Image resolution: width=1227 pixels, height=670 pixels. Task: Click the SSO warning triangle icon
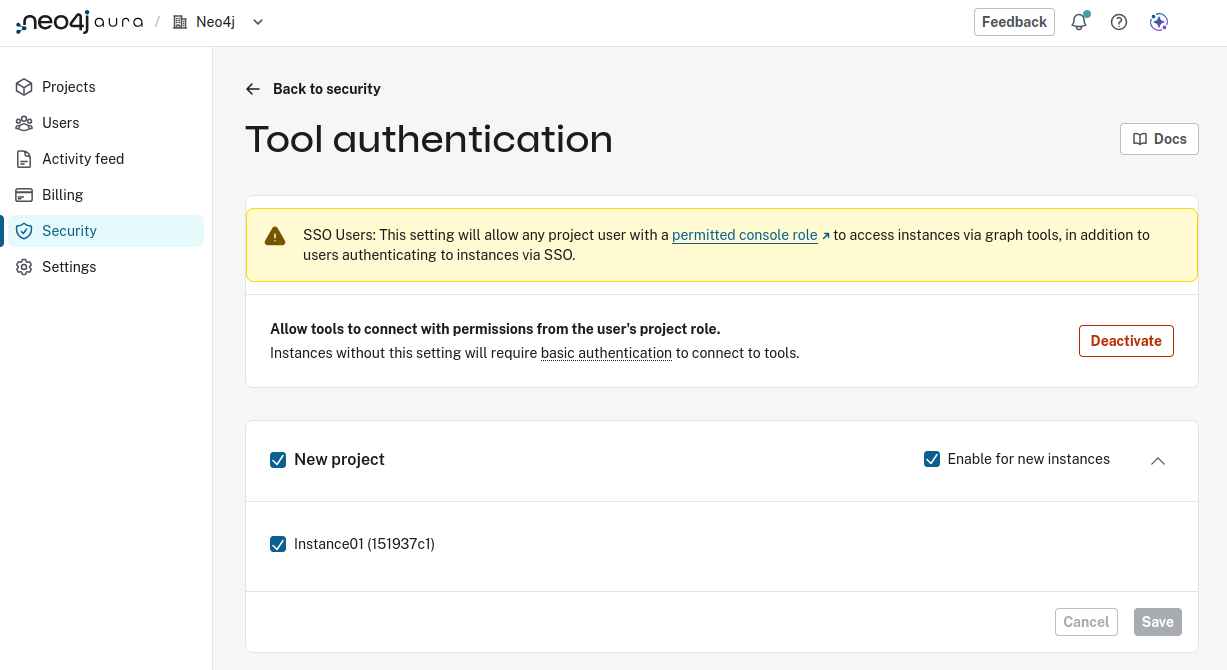click(275, 236)
